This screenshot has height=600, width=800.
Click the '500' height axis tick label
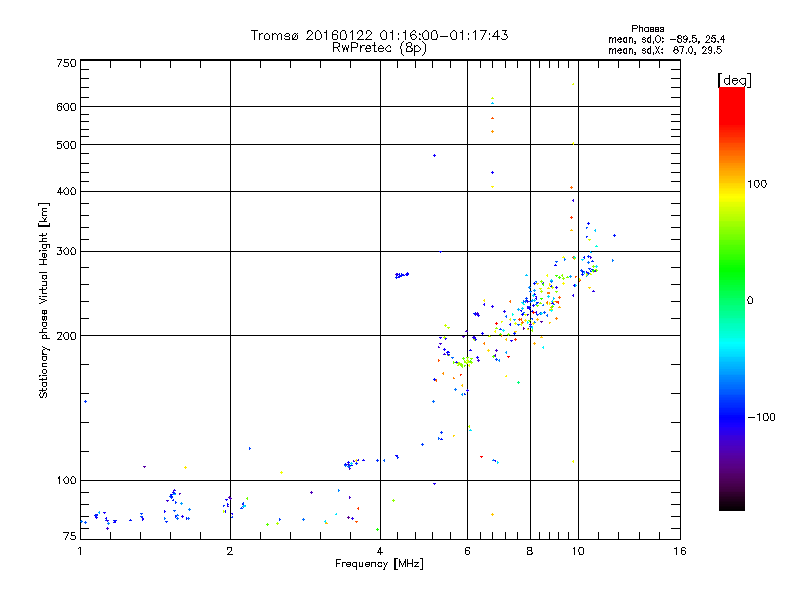66,145
